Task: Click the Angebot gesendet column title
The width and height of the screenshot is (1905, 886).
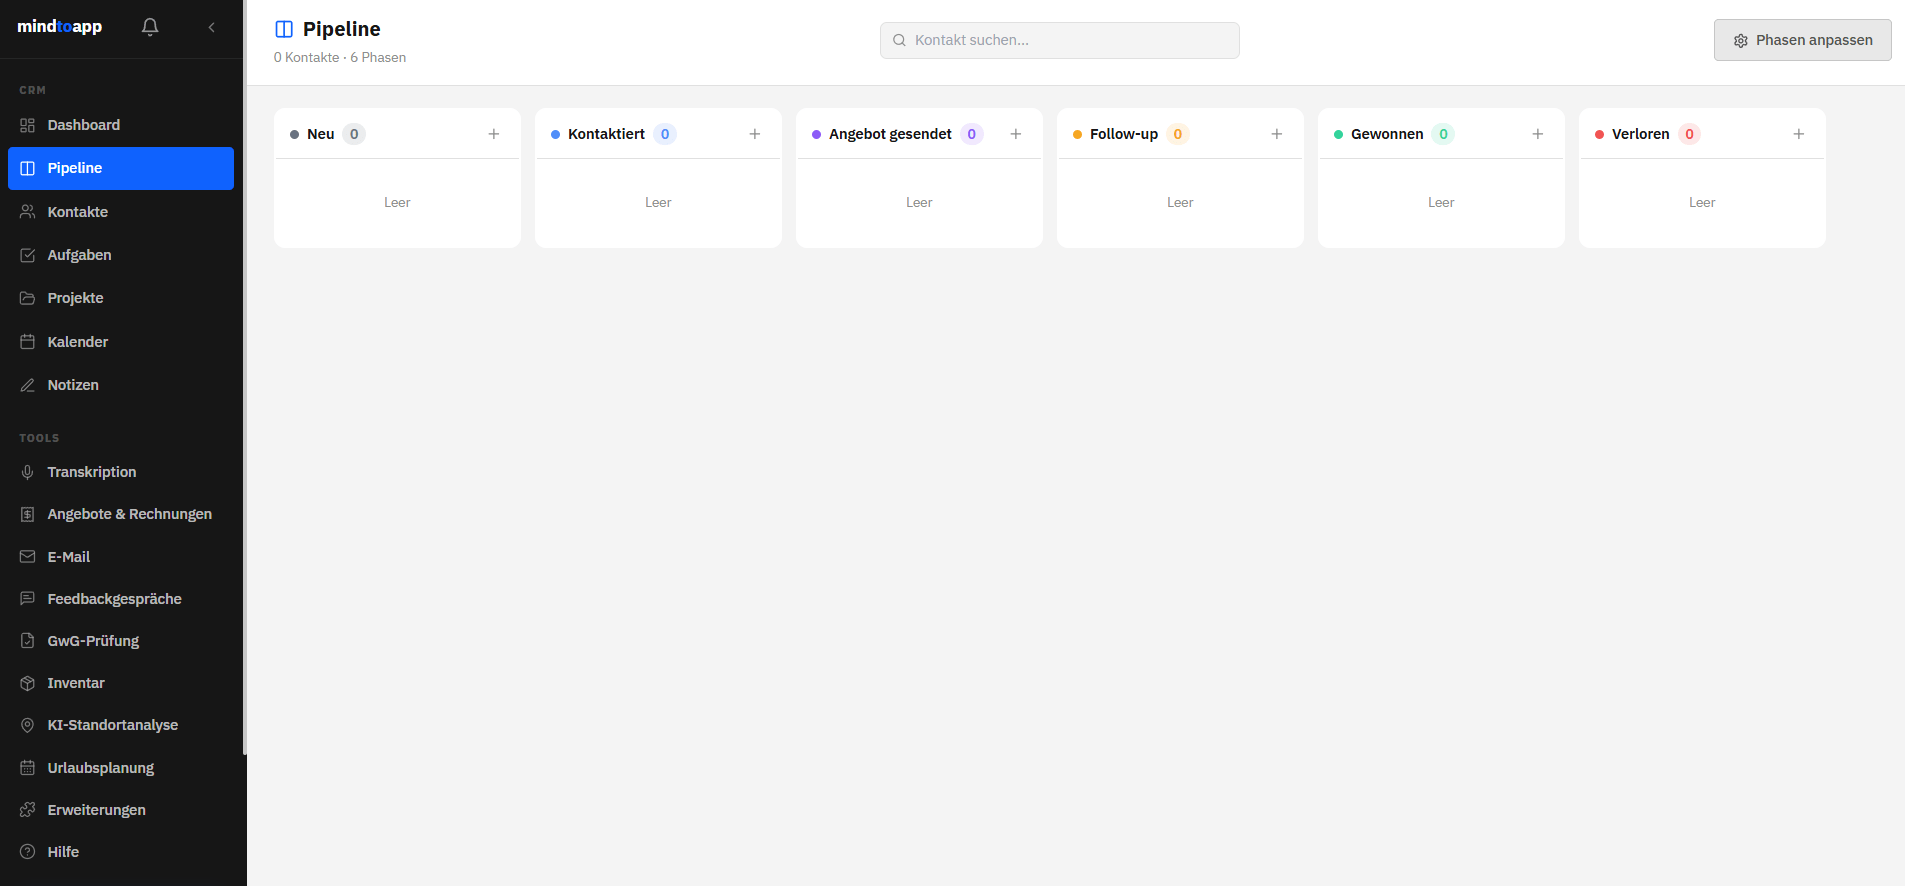Action: pos(890,134)
